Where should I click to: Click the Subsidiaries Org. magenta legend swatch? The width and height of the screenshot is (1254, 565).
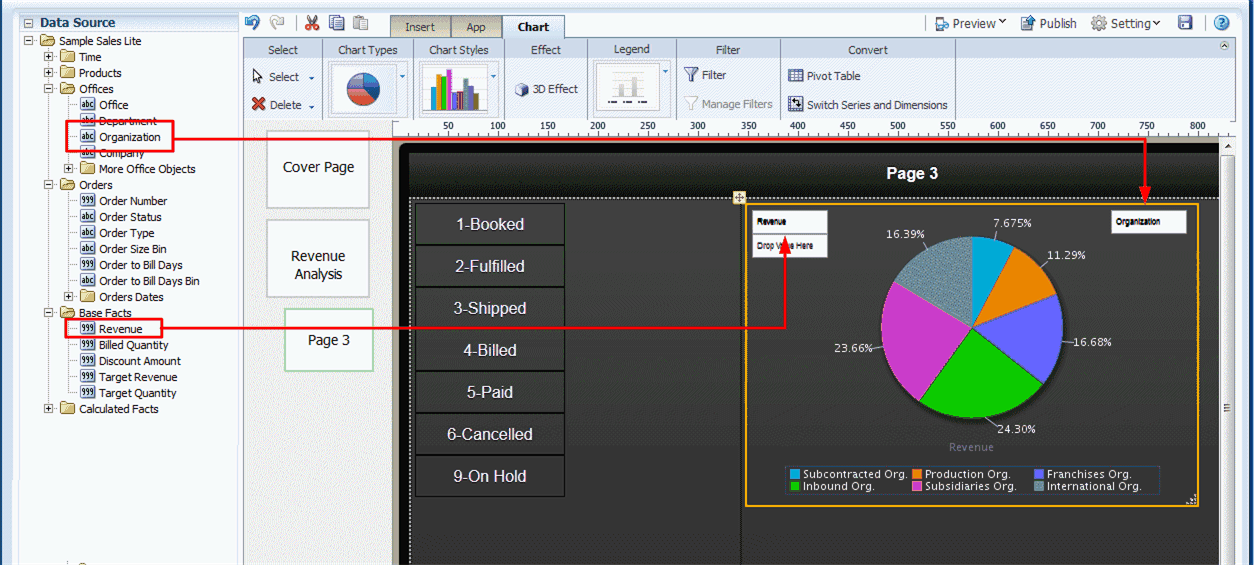point(917,486)
